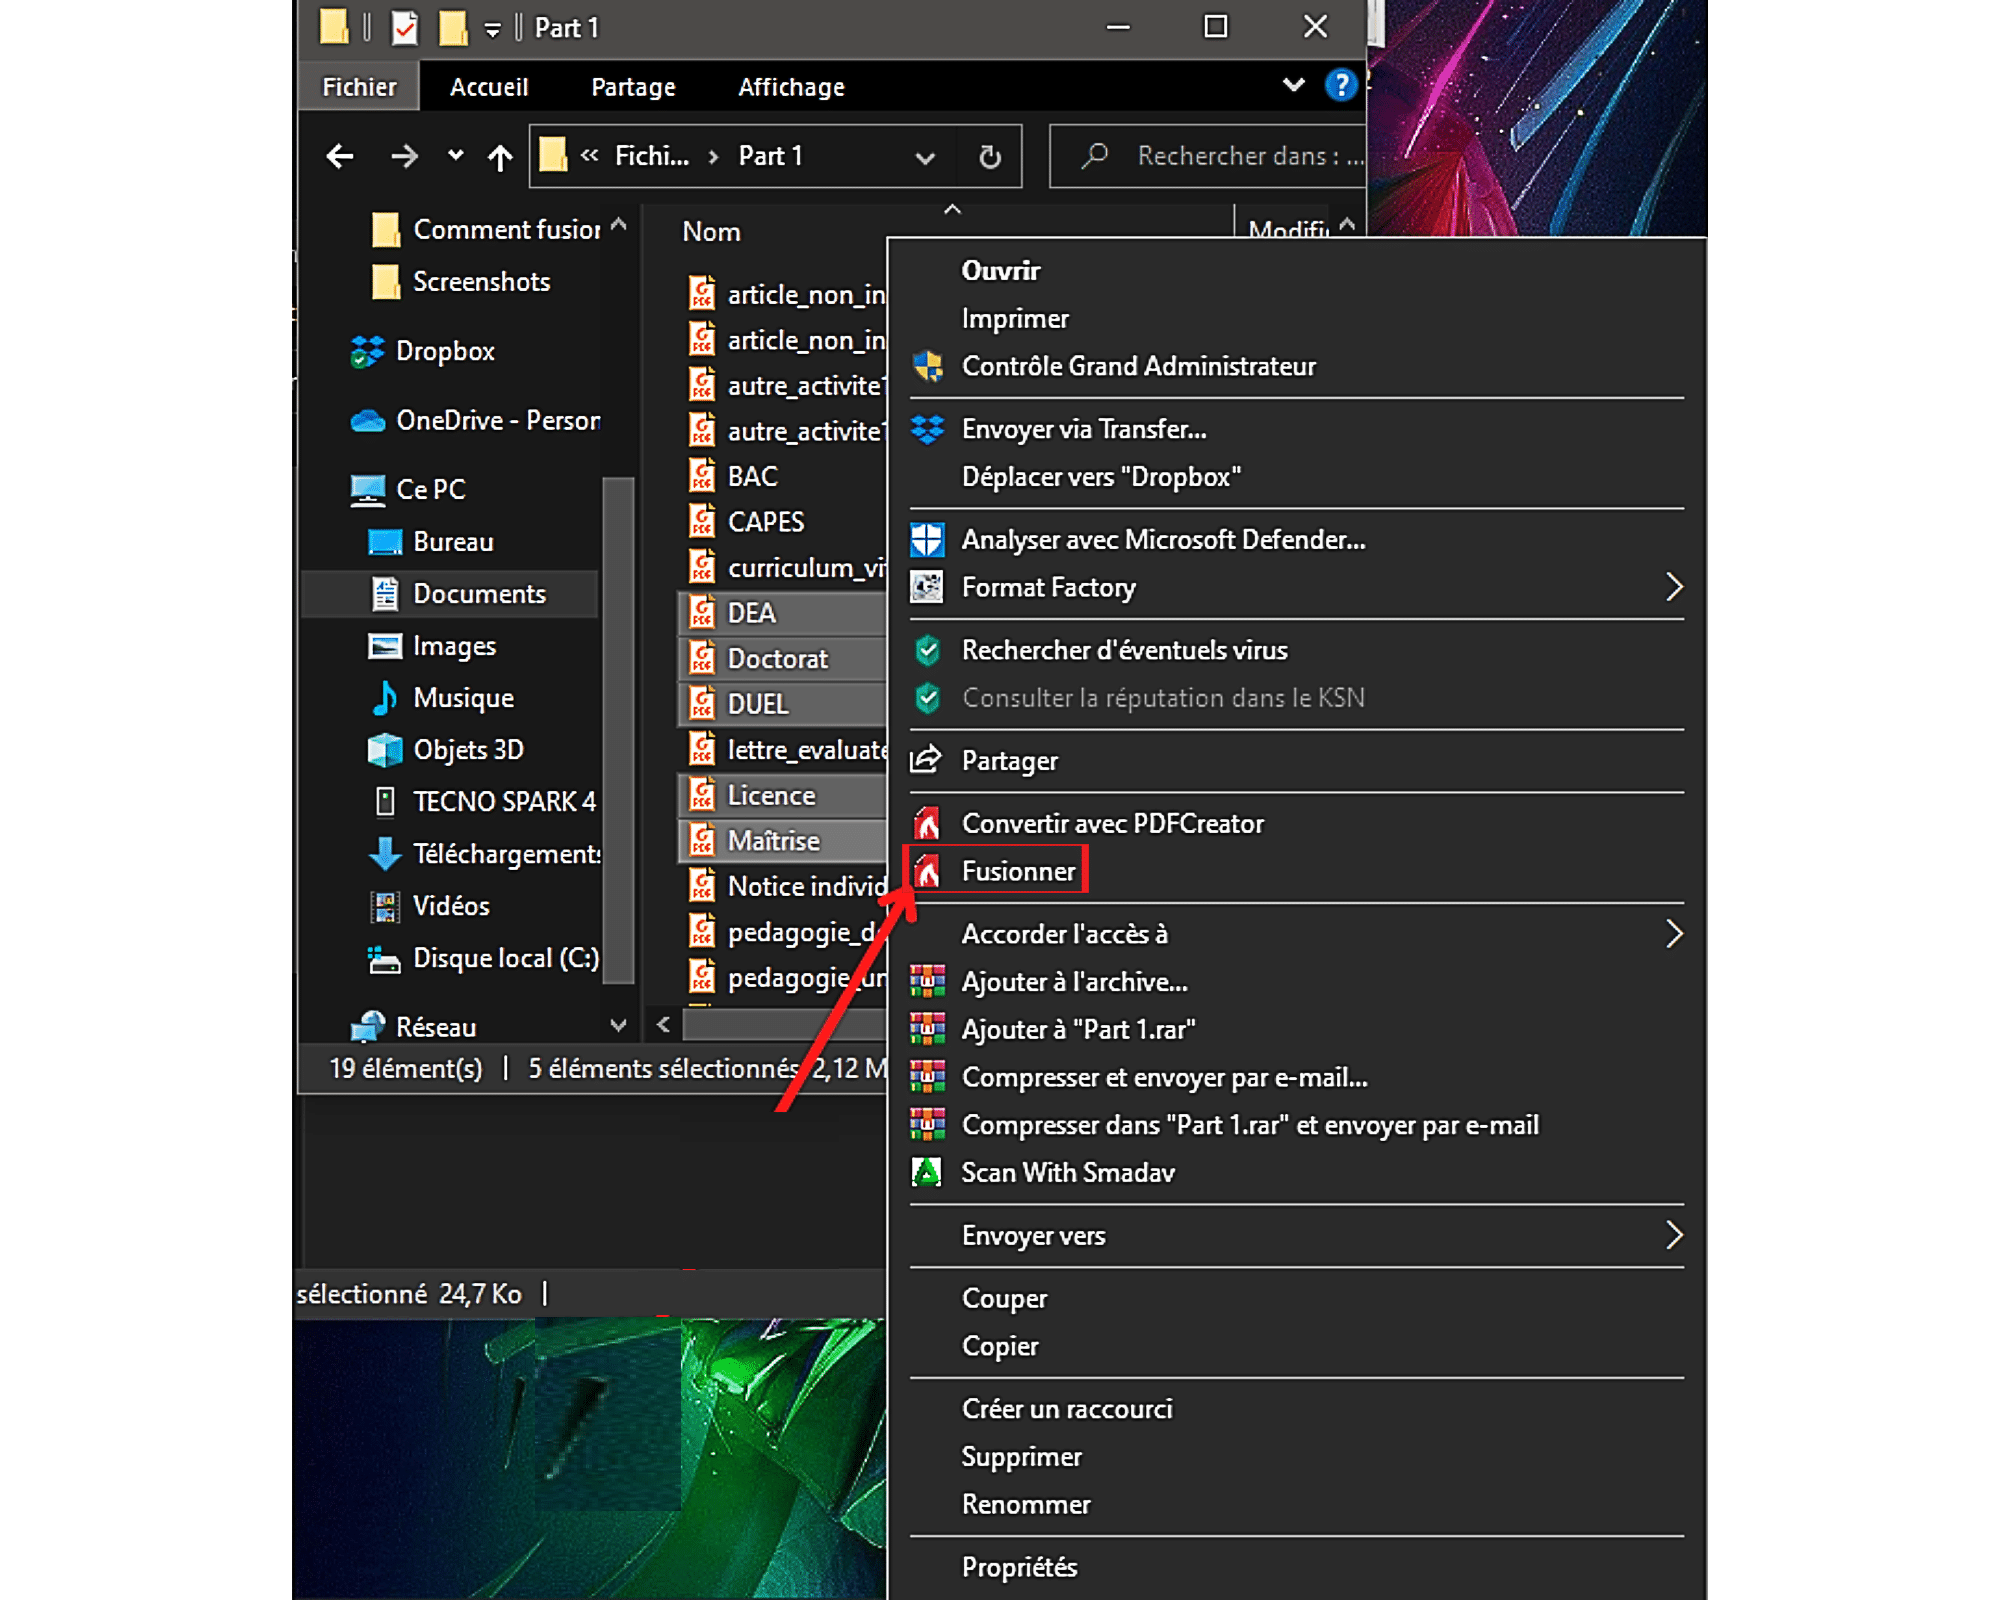This screenshot has height=1600, width=2000.
Task: Click Fusionner PDFCreator icon in context menu
Action: coord(928,872)
